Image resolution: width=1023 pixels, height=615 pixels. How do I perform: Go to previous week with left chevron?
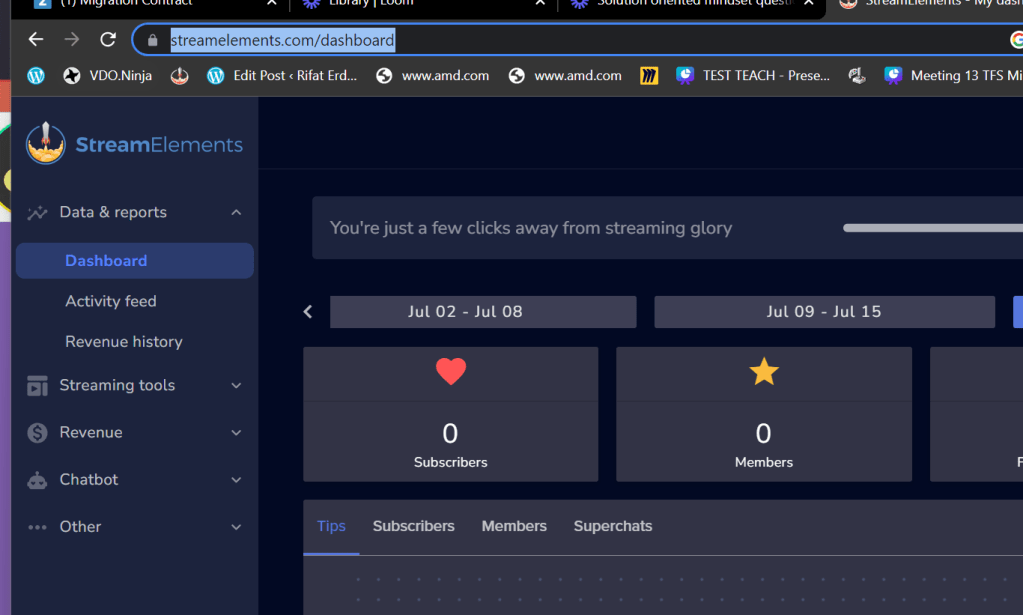[x=308, y=312]
